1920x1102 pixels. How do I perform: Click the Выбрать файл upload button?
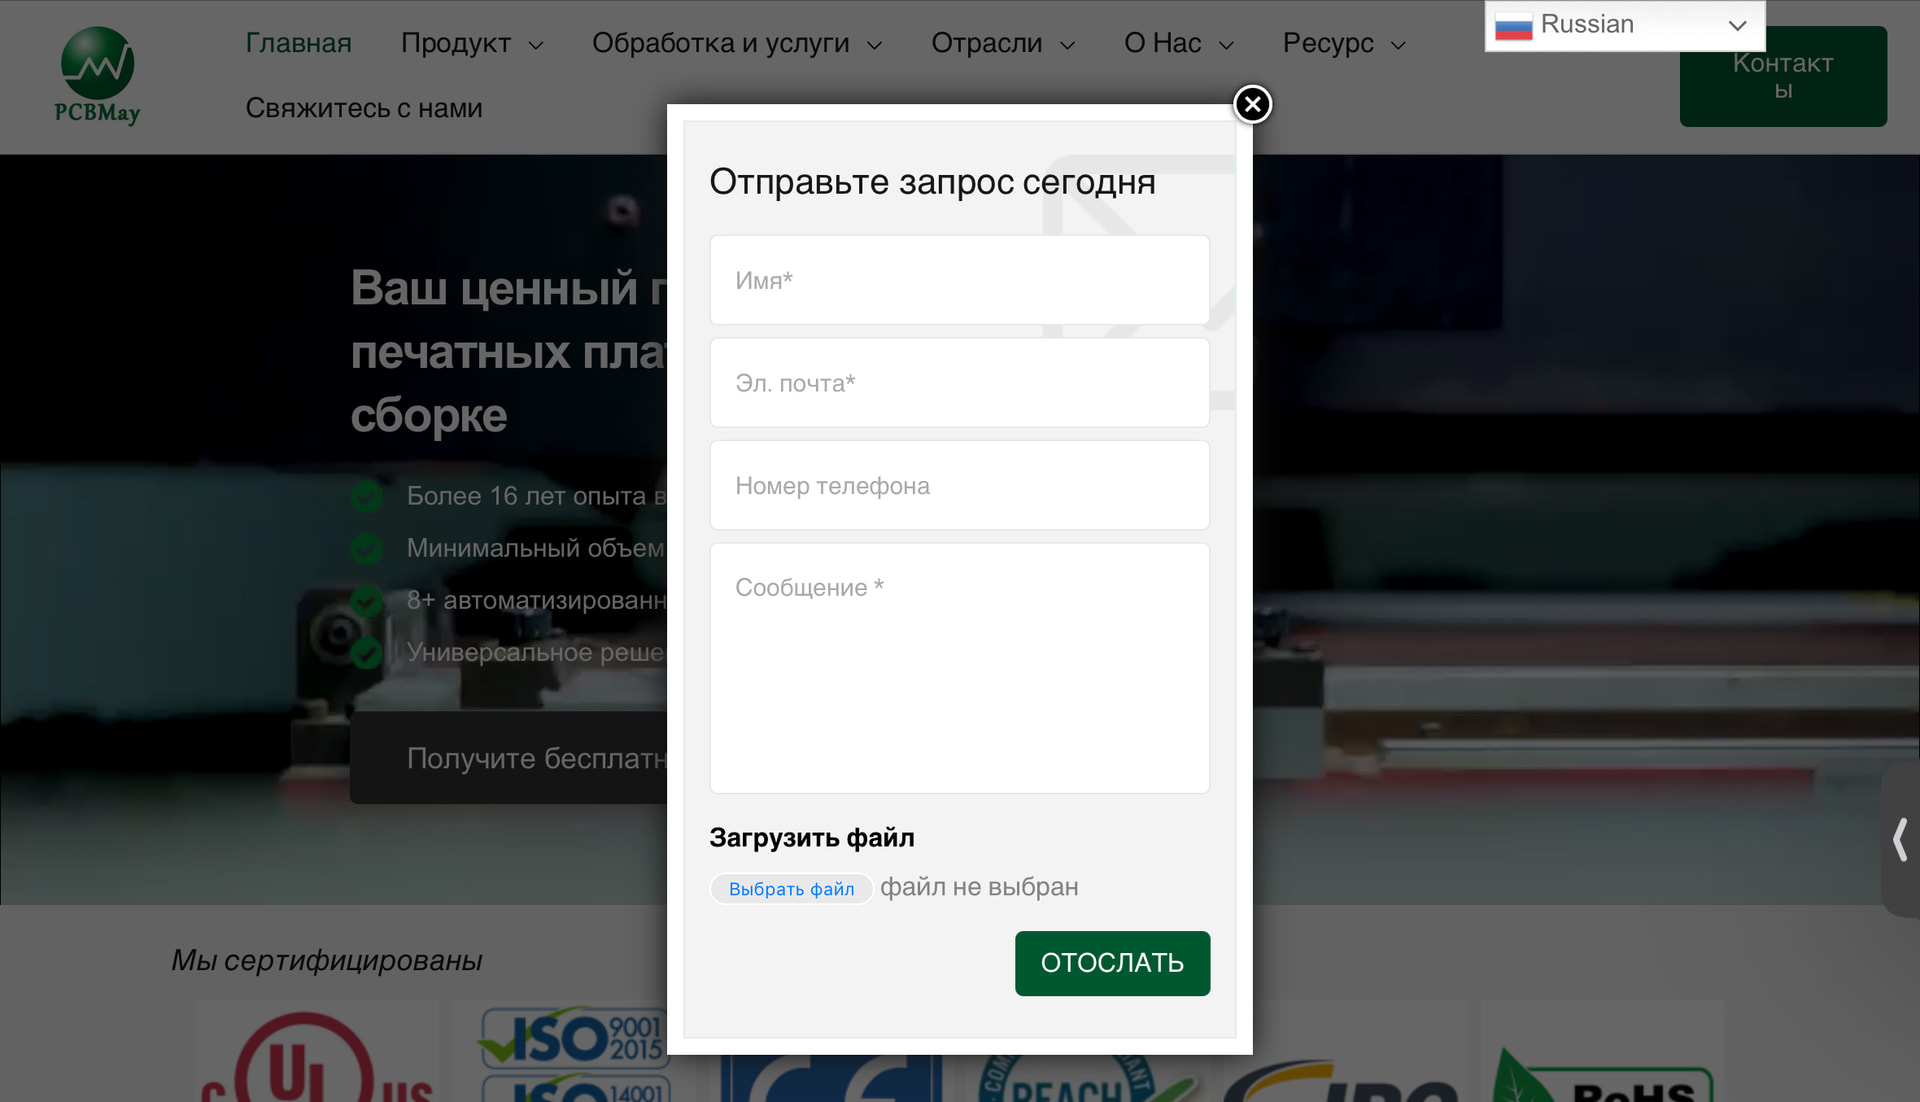pyautogui.click(x=791, y=889)
